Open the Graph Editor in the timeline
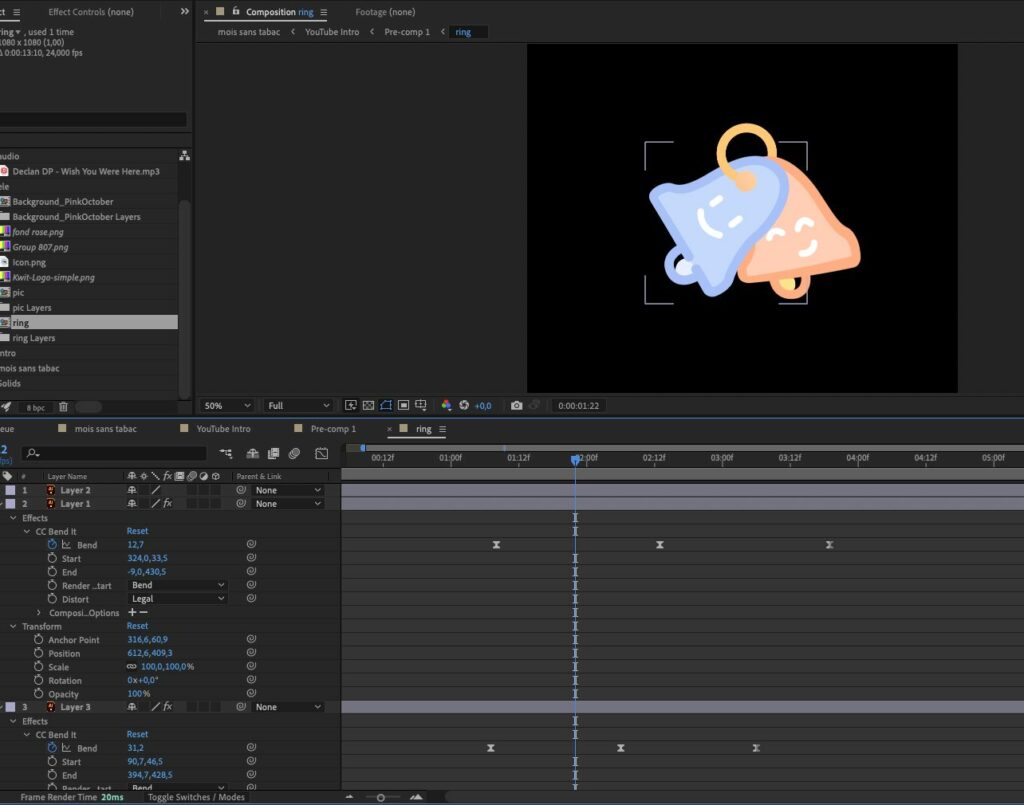The width and height of the screenshot is (1024, 805). 321,454
